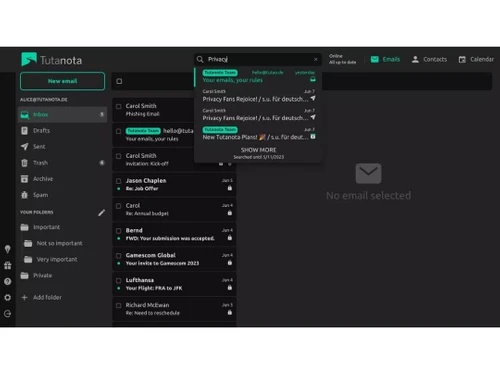This screenshot has height=375, width=500.
Task: Click sent arrow icon on second Privacy Fans result
Action: coord(313,117)
